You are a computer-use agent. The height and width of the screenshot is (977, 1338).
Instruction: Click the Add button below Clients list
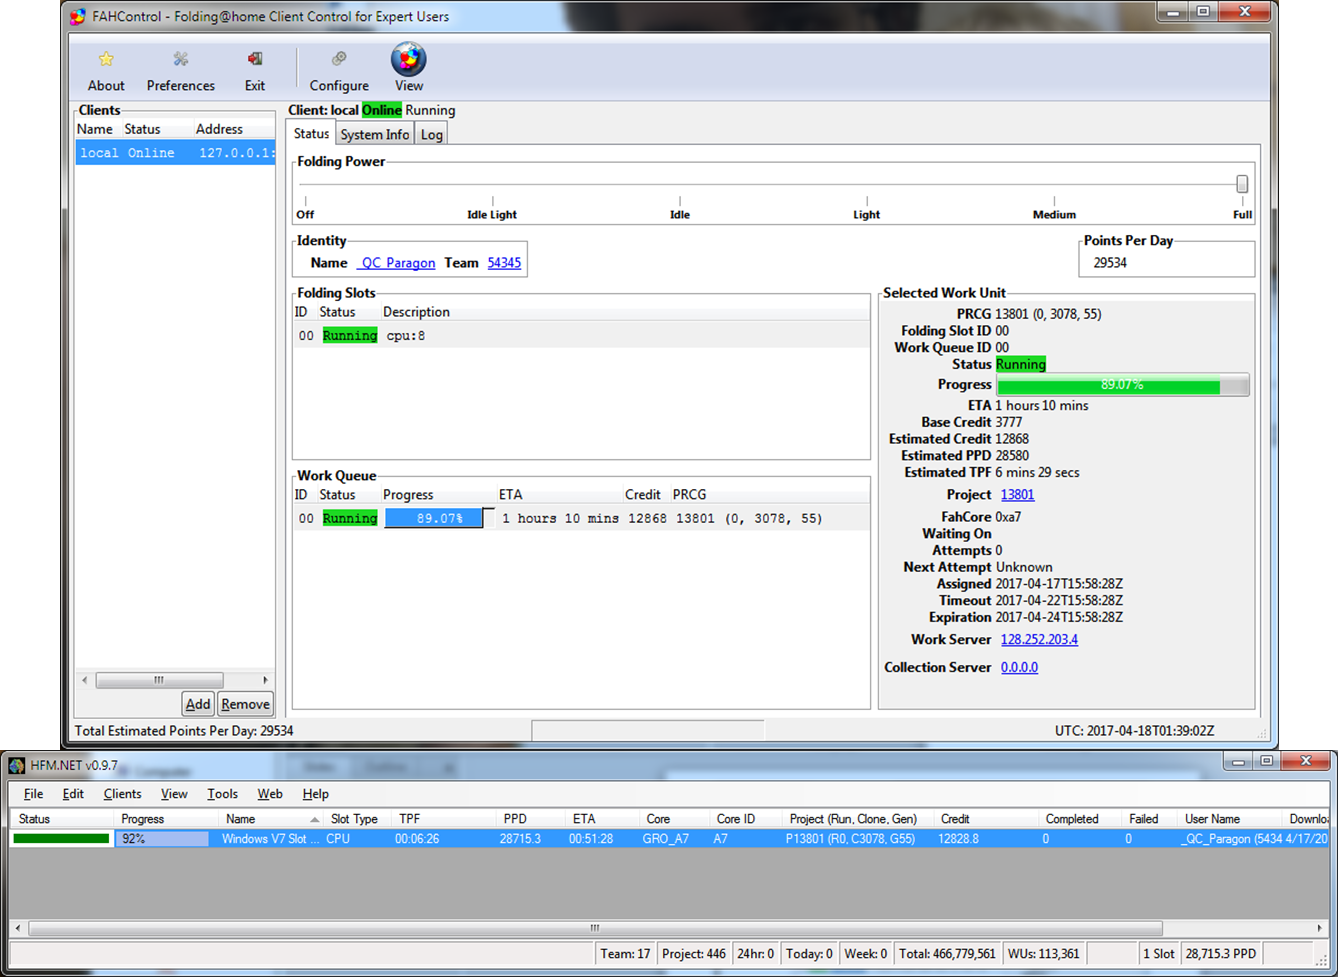point(197,703)
